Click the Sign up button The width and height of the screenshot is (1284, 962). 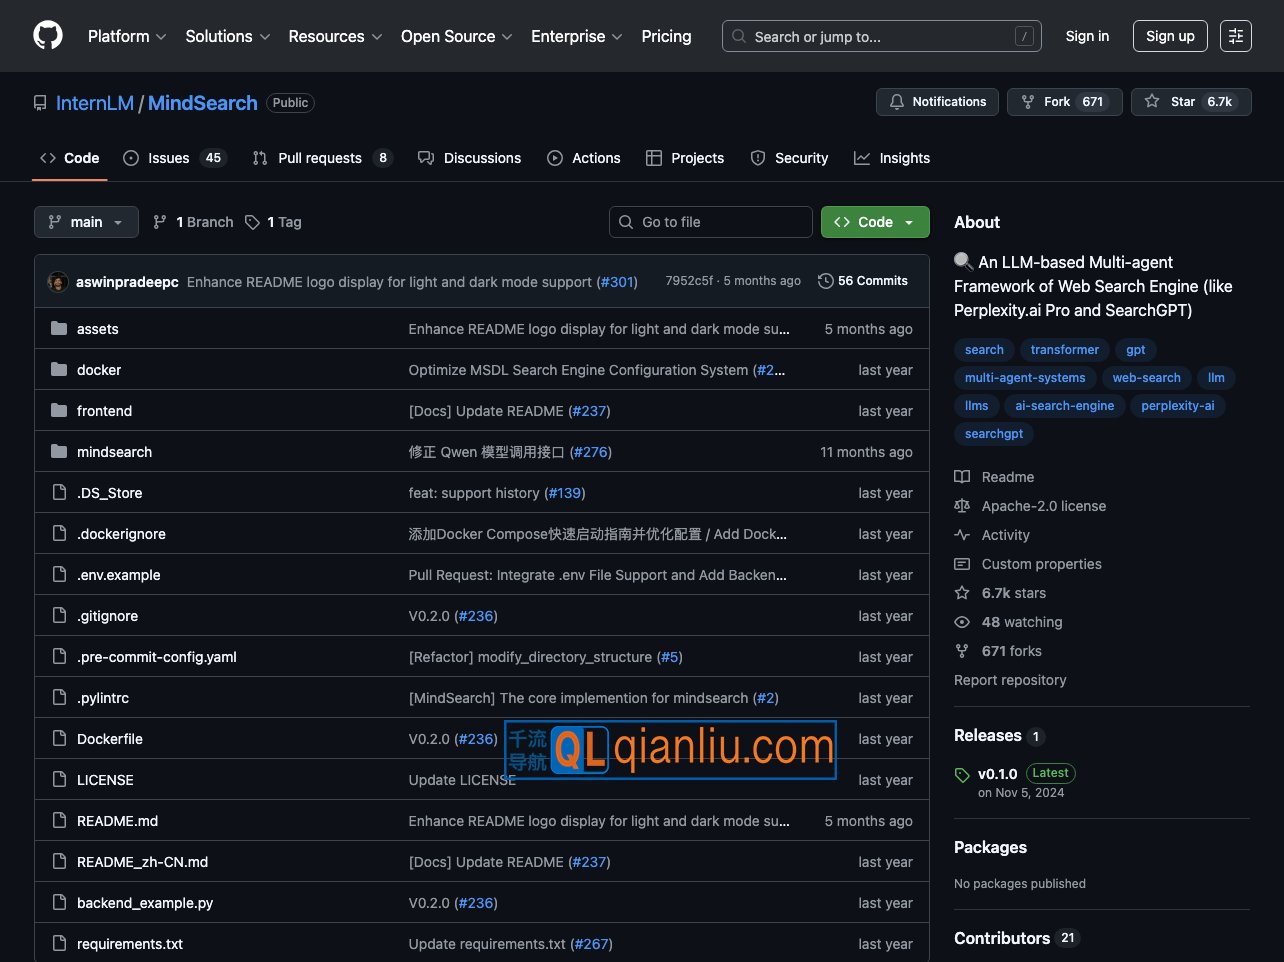pos(1170,36)
